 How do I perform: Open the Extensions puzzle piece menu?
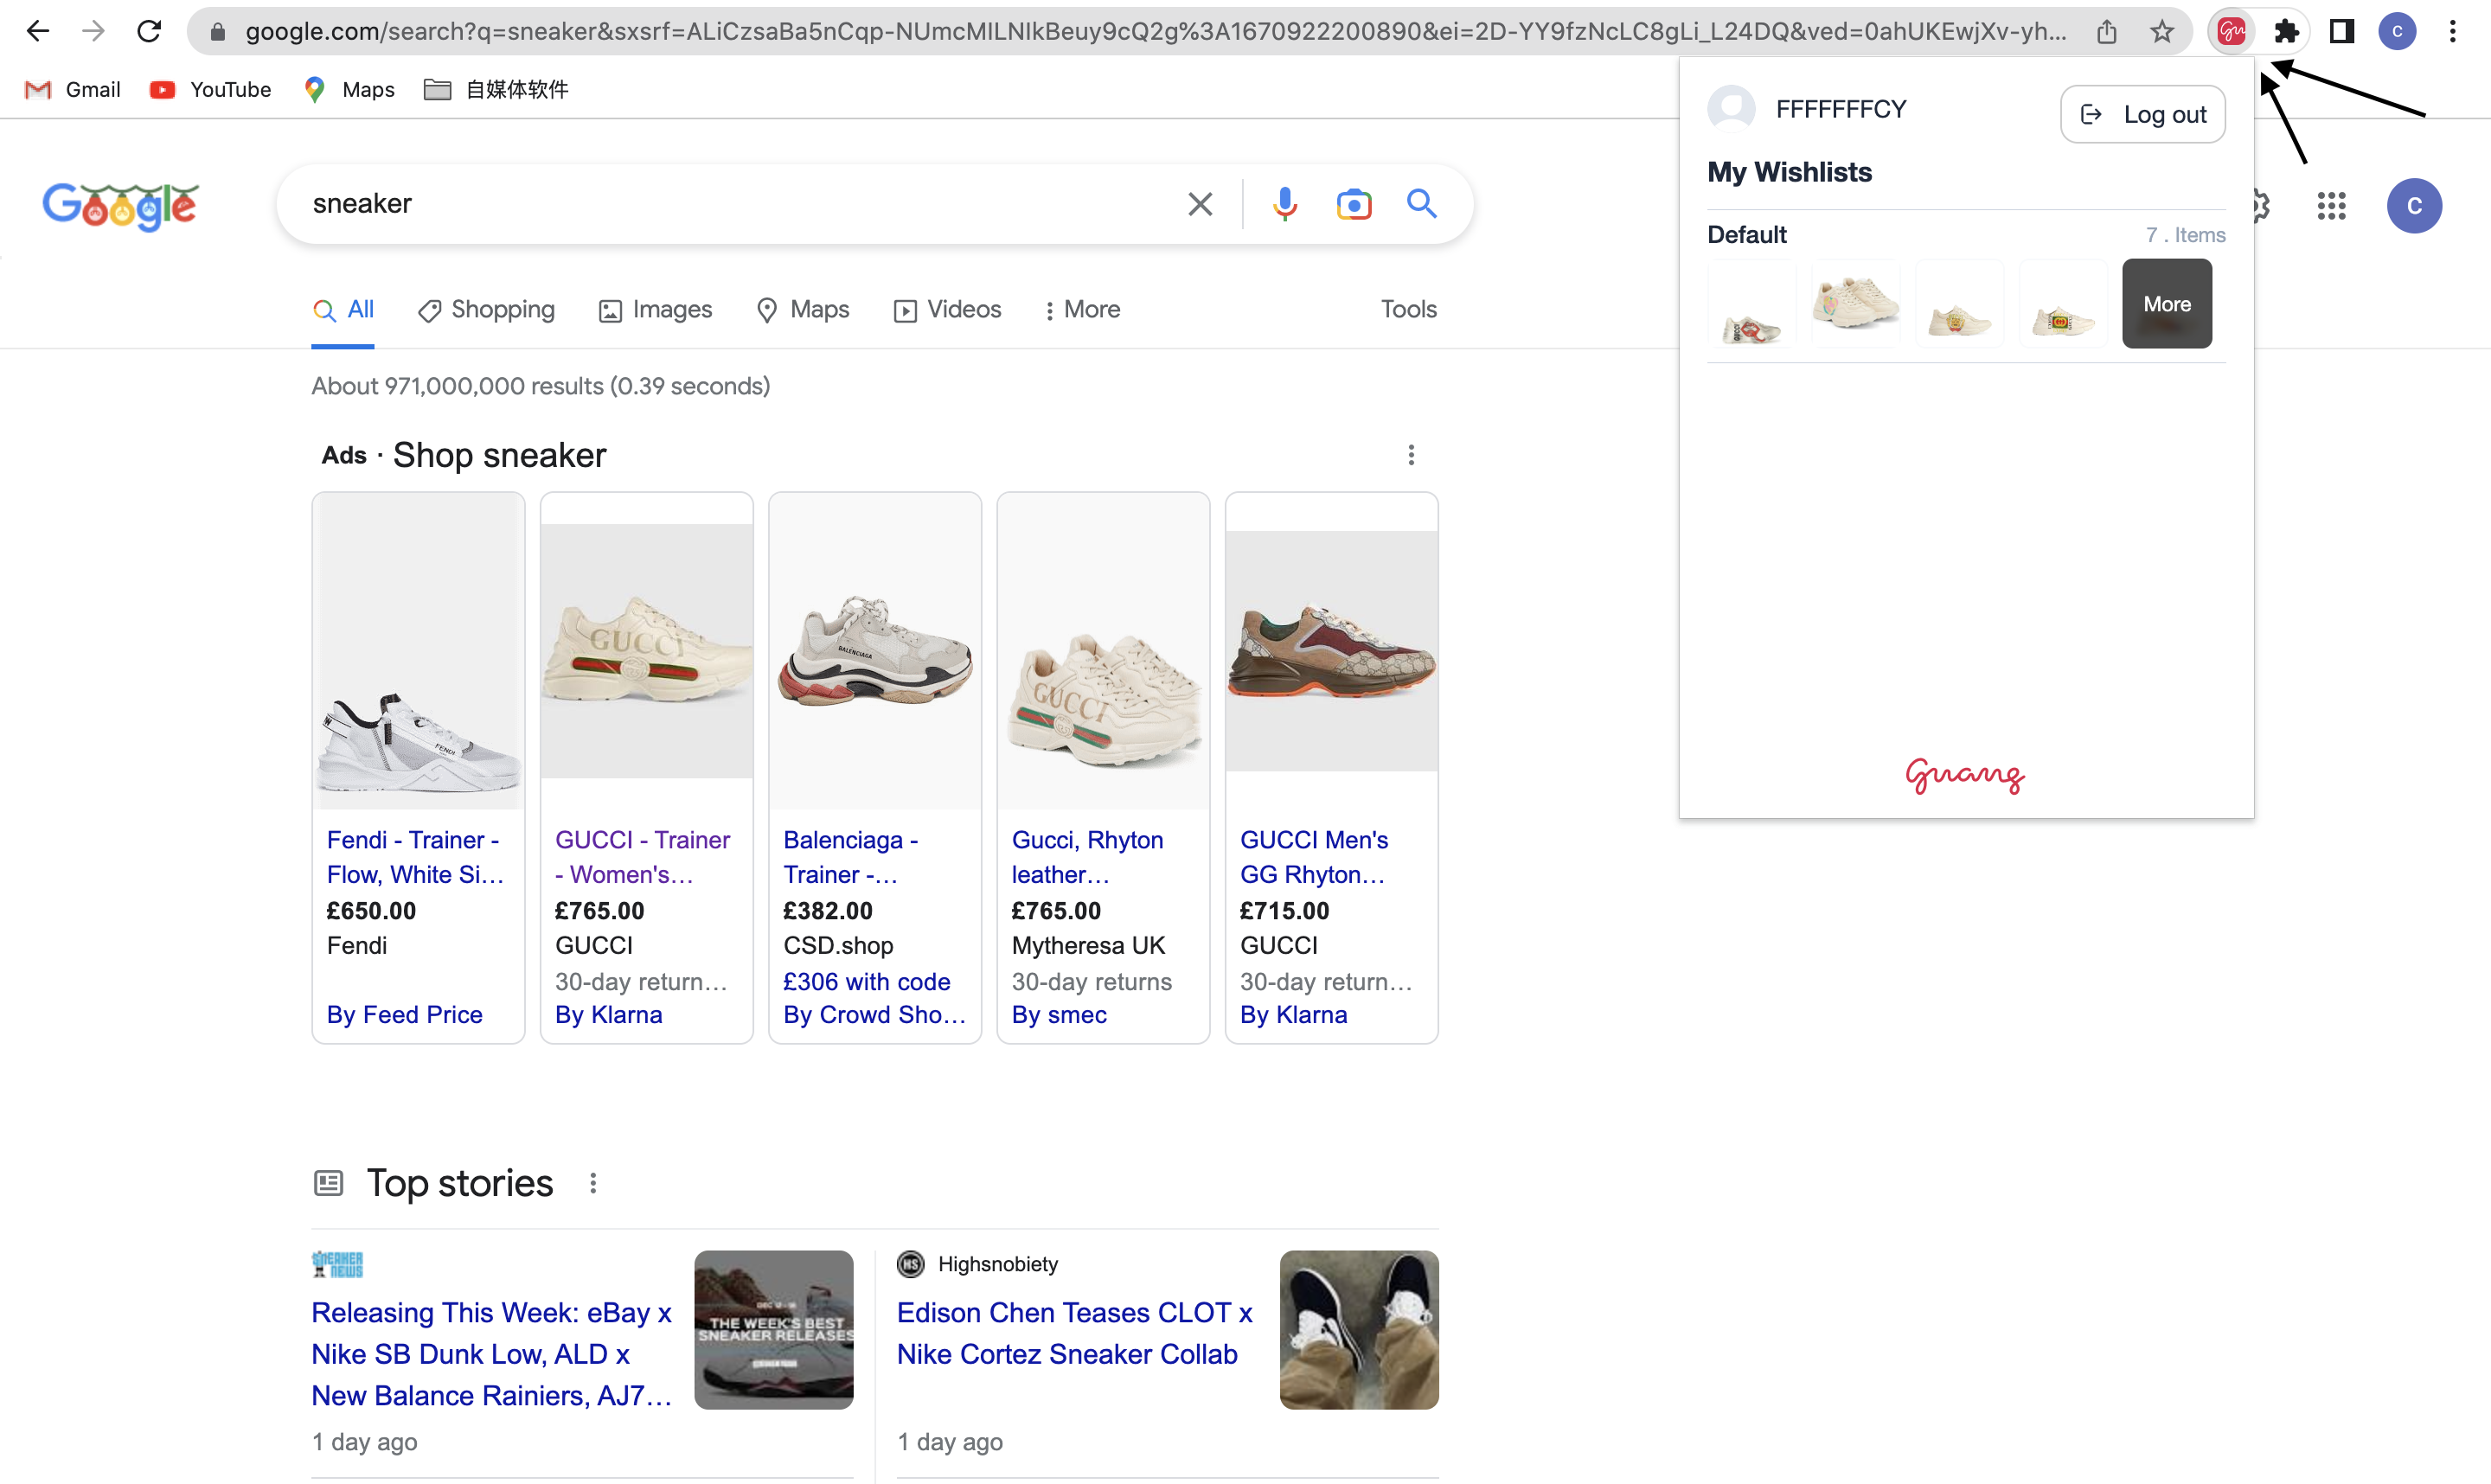point(2286,32)
